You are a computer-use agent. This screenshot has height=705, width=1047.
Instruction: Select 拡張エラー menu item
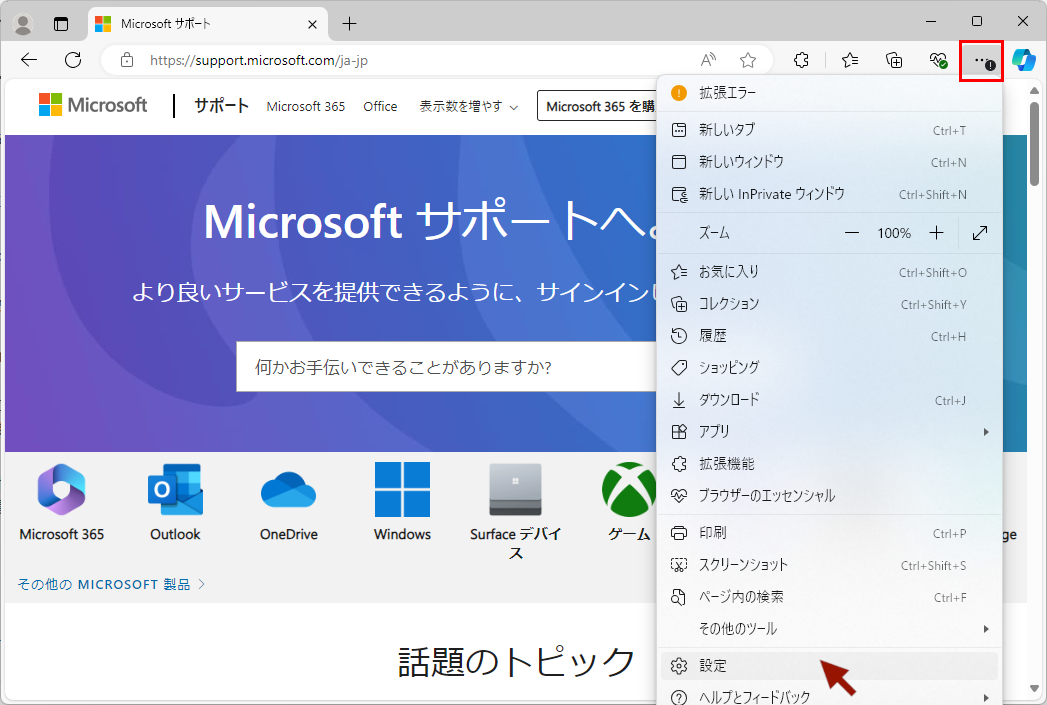829,93
